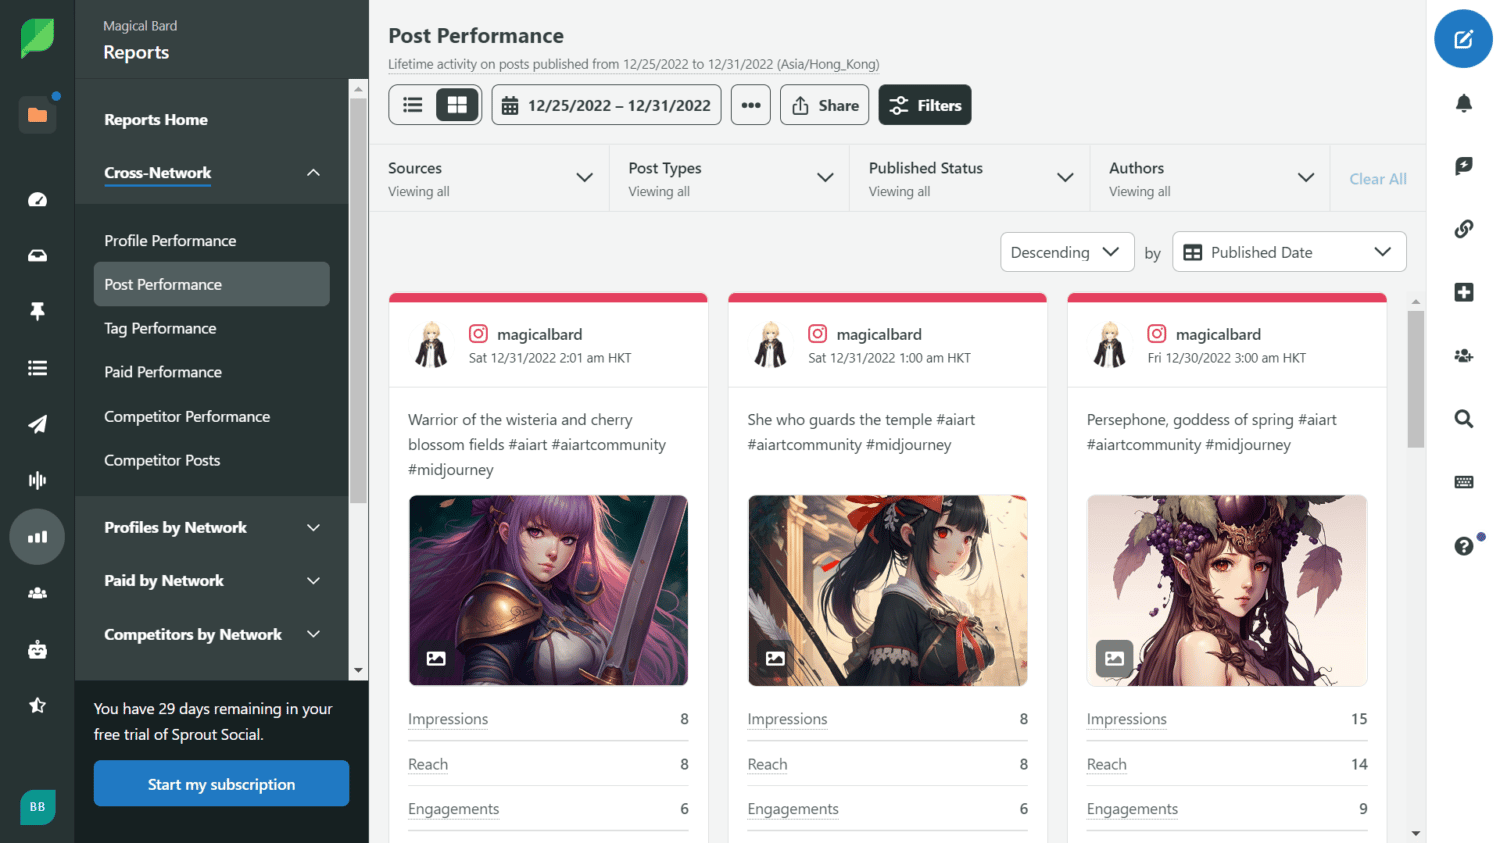This screenshot has height=843, width=1500.
Task: Open the folder icon in left rail
Action: click(37, 115)
